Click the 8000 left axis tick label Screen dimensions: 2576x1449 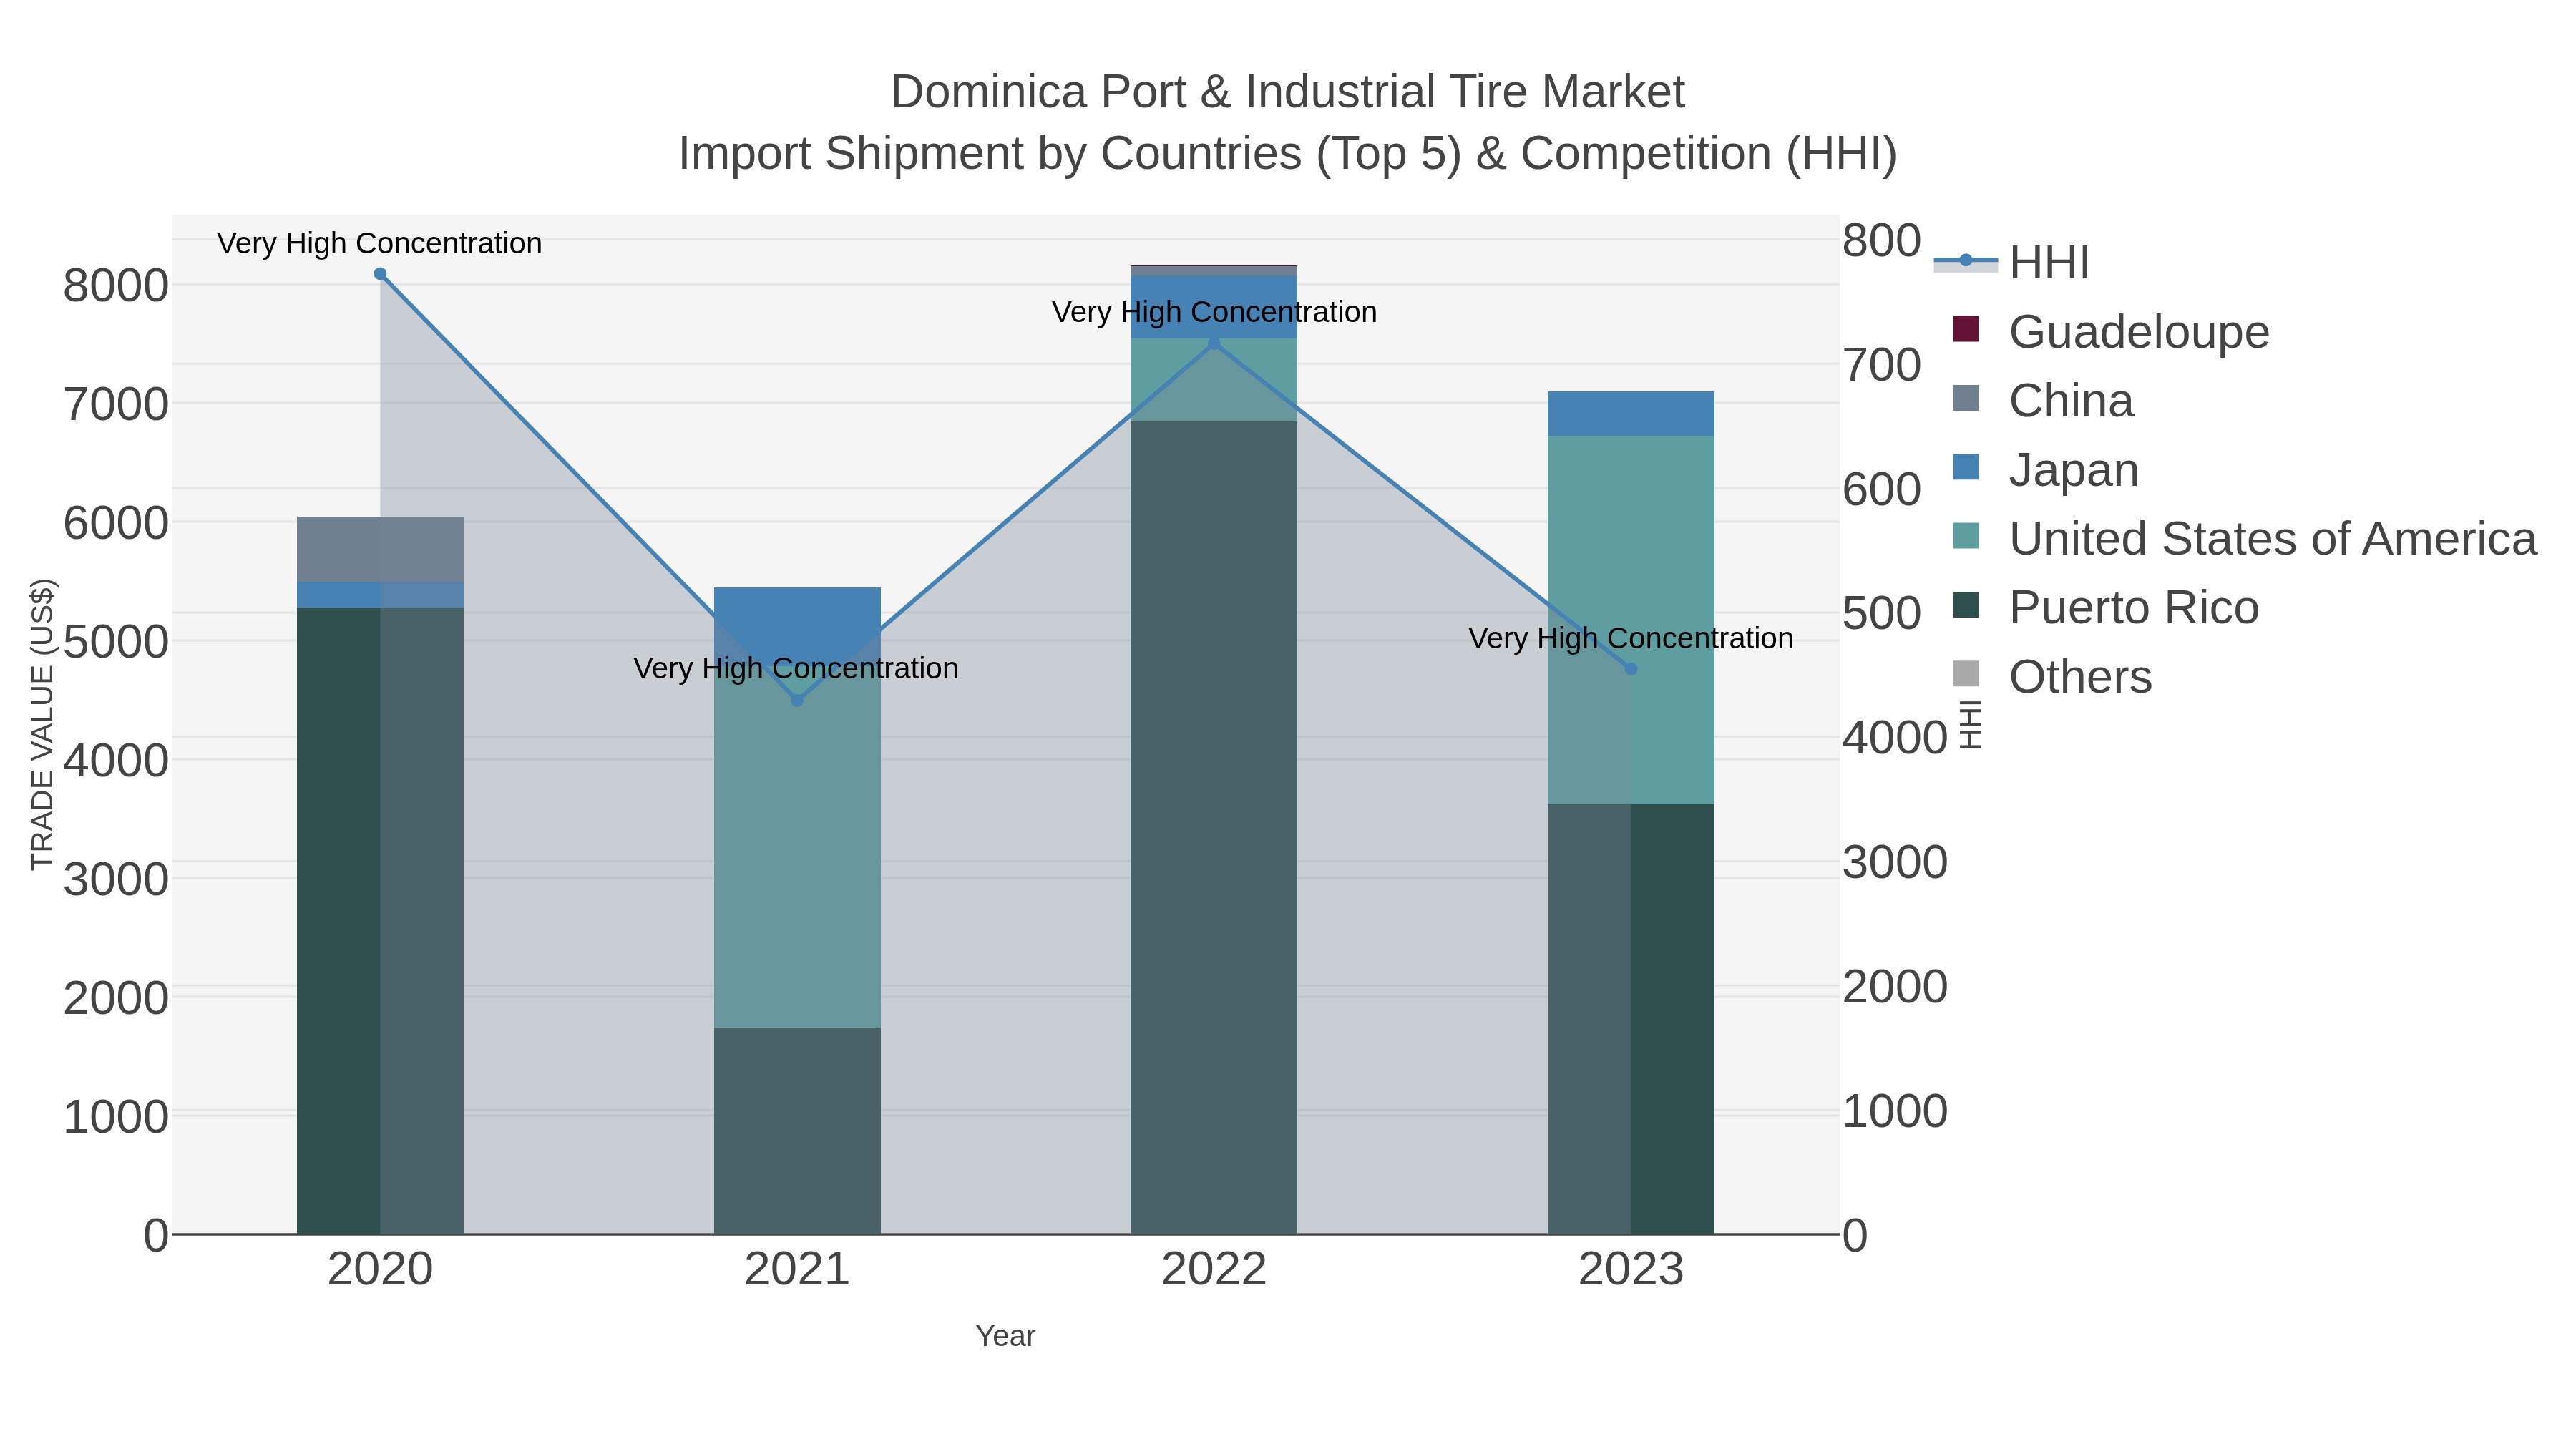tap(116, 286)
